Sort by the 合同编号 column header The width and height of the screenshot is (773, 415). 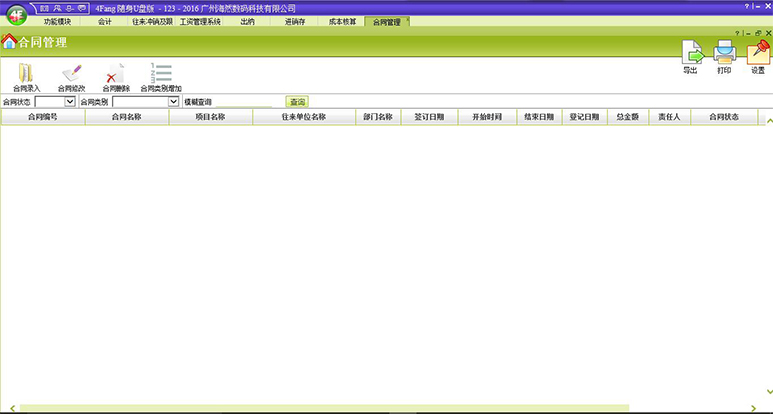(42, 117)
